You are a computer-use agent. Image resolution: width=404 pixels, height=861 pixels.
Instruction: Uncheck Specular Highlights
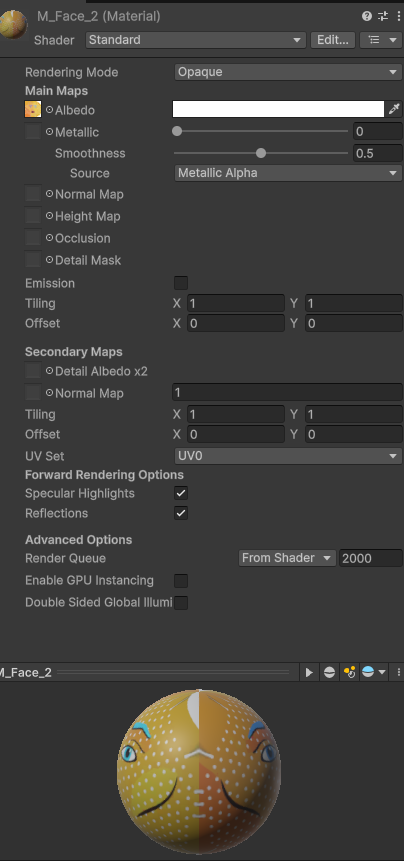[x=181, y=493]
